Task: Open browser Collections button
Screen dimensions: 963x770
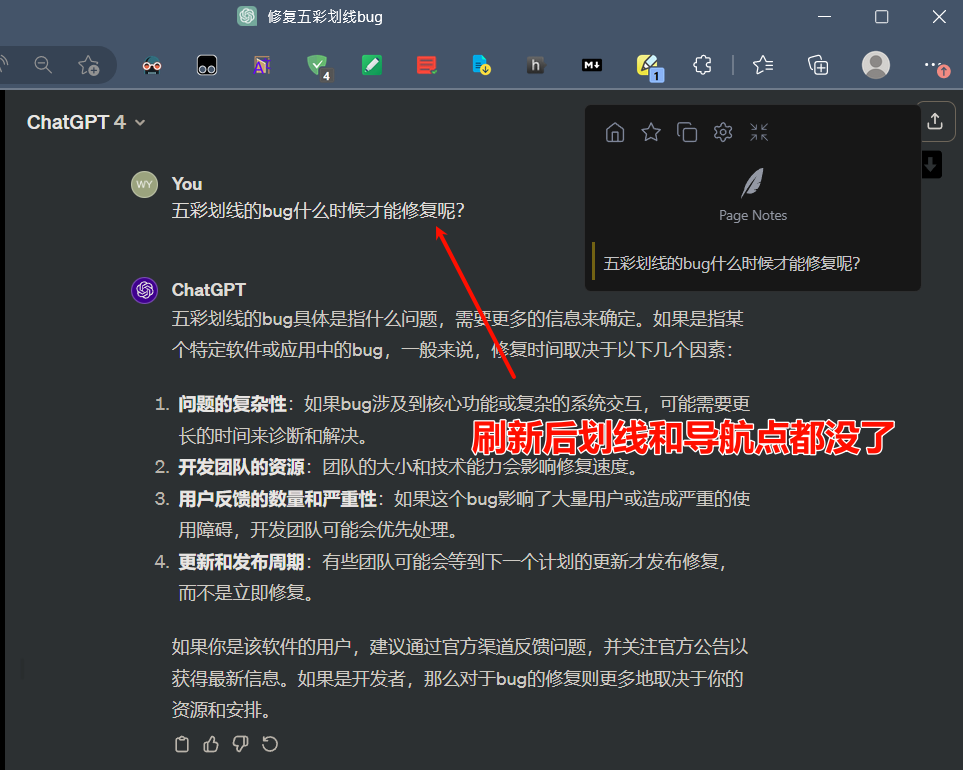Action: (x=818, y=65)
